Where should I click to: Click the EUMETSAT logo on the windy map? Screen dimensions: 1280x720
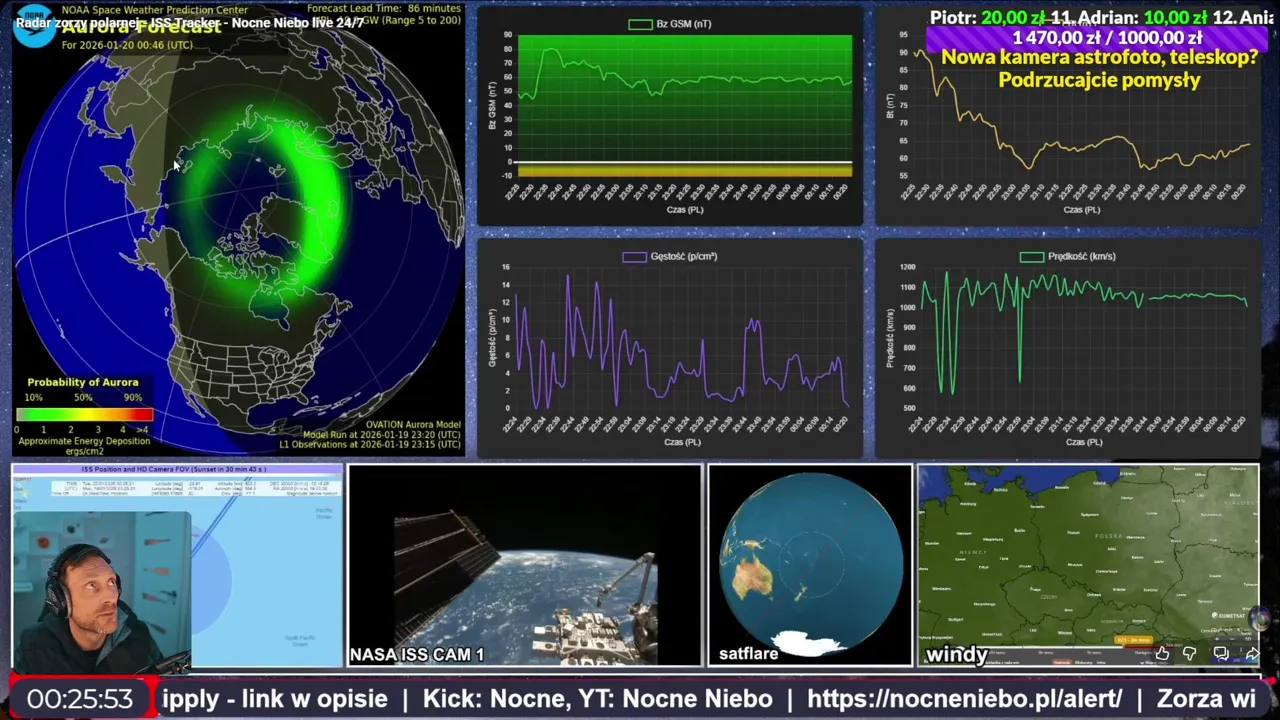[1228, 616]
